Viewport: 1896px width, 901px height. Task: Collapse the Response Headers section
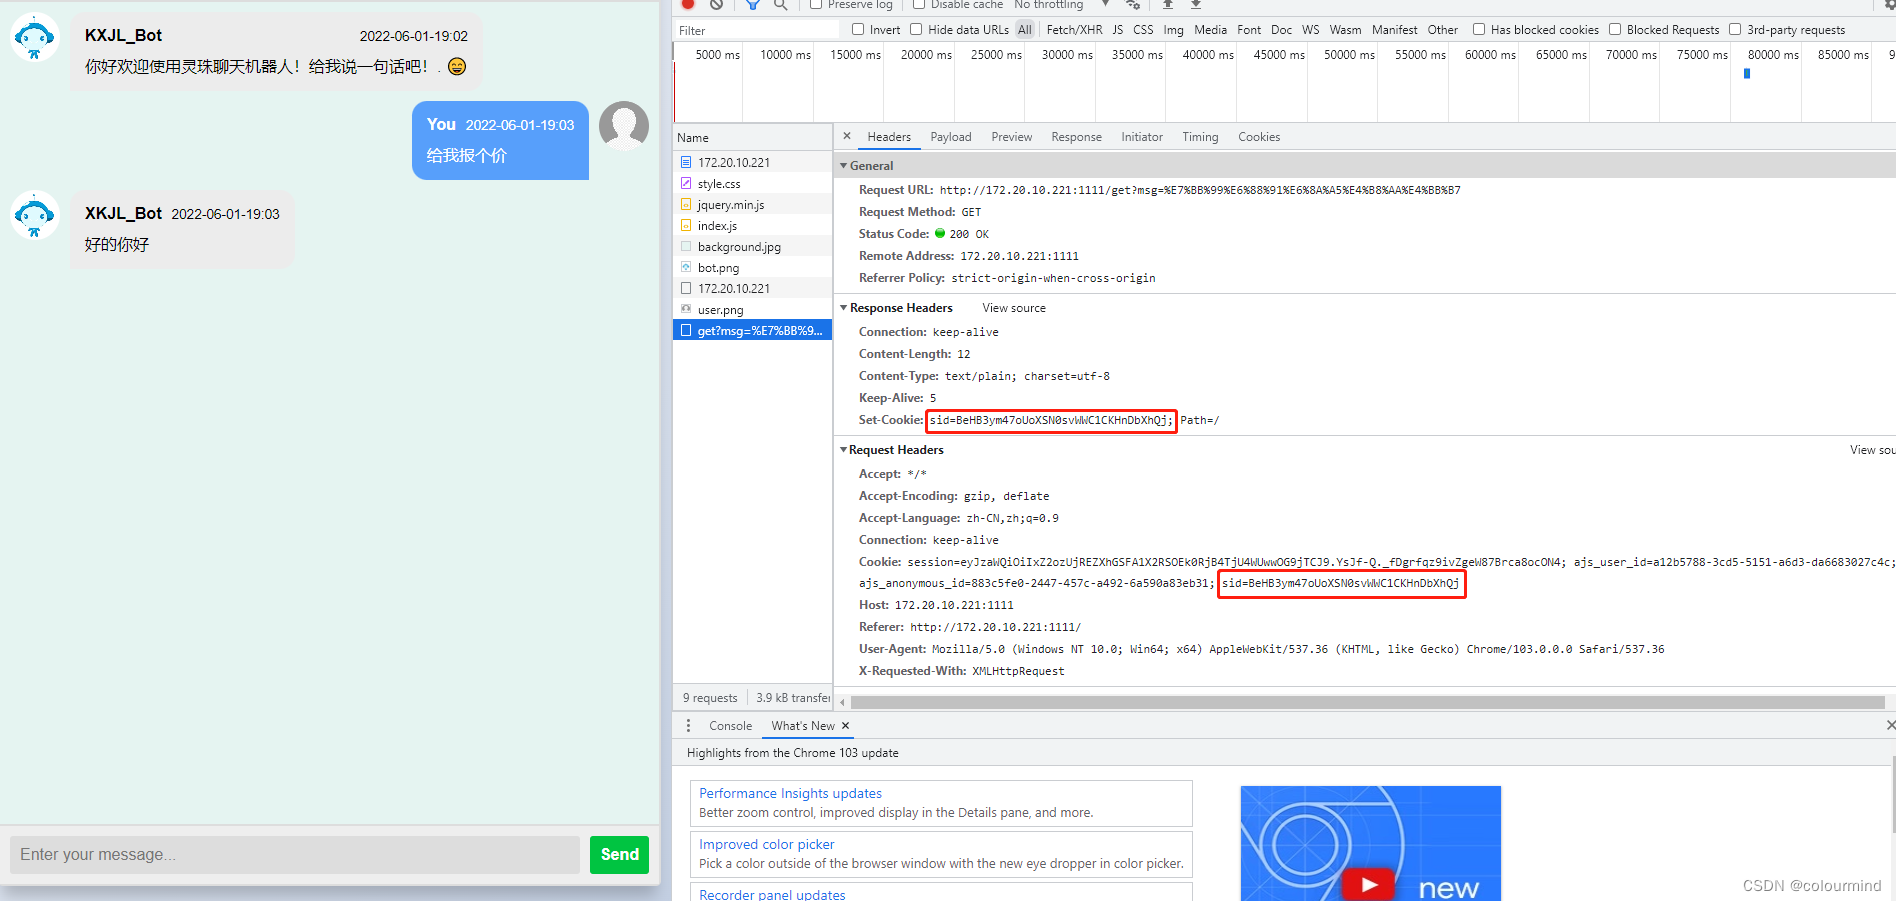tap(844, 307)
